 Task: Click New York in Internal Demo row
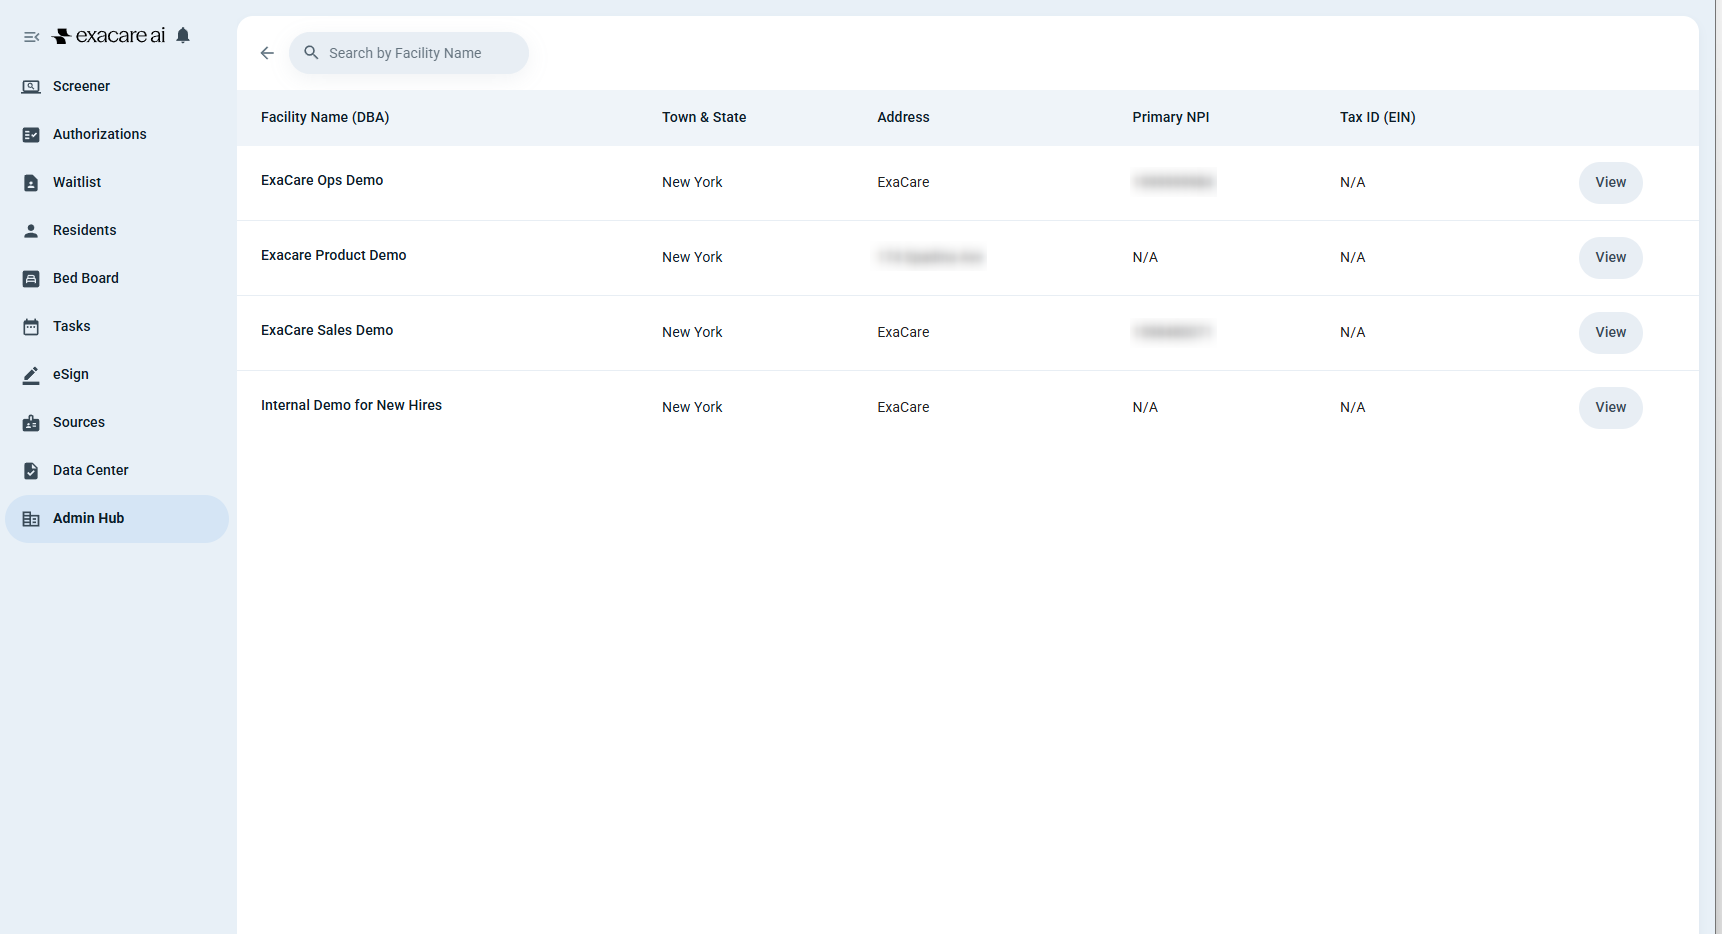click(x=692, y=407)
